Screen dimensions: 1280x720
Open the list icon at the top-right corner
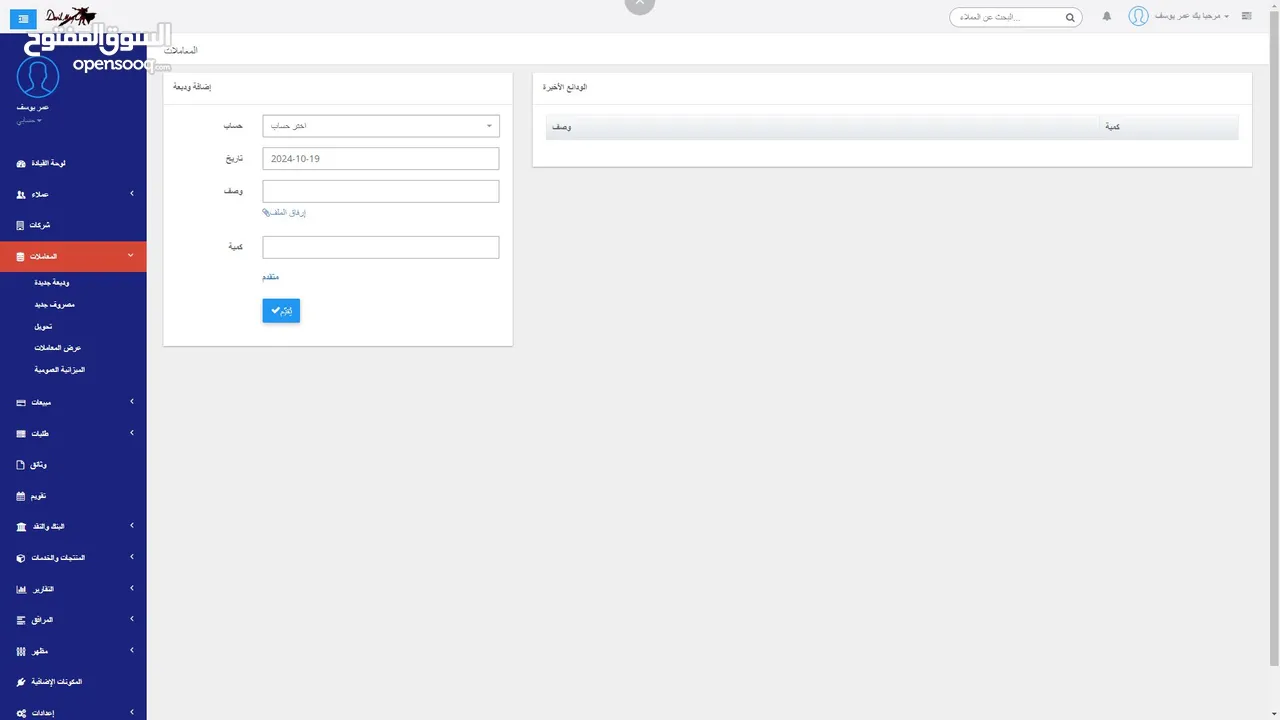pos(1246,16)
